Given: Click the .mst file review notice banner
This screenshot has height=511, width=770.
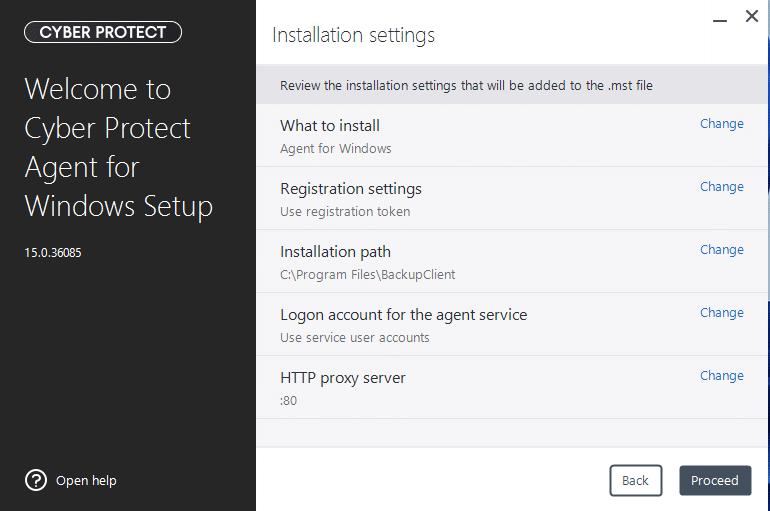Looking at the screenshot, I should tap(466, 86).
